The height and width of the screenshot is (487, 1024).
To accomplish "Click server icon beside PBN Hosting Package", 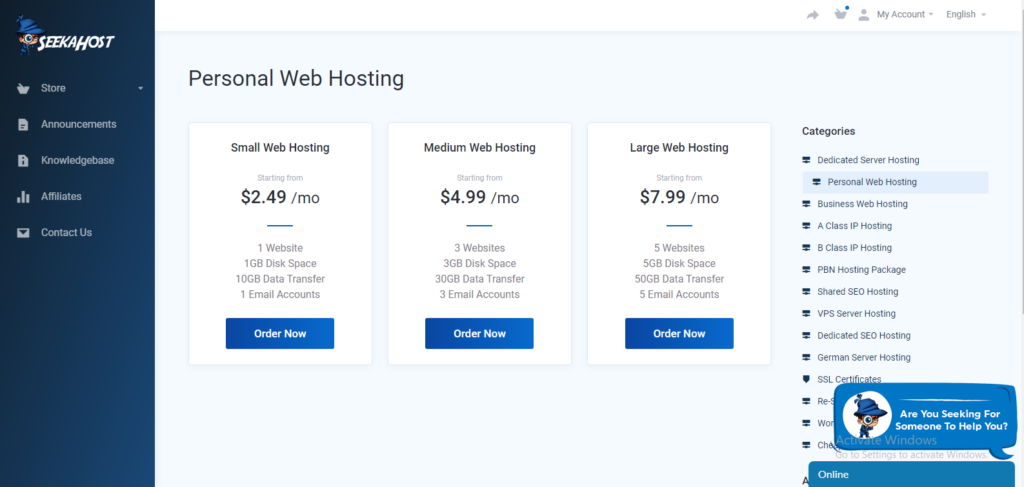I will [x=807, y=270].
